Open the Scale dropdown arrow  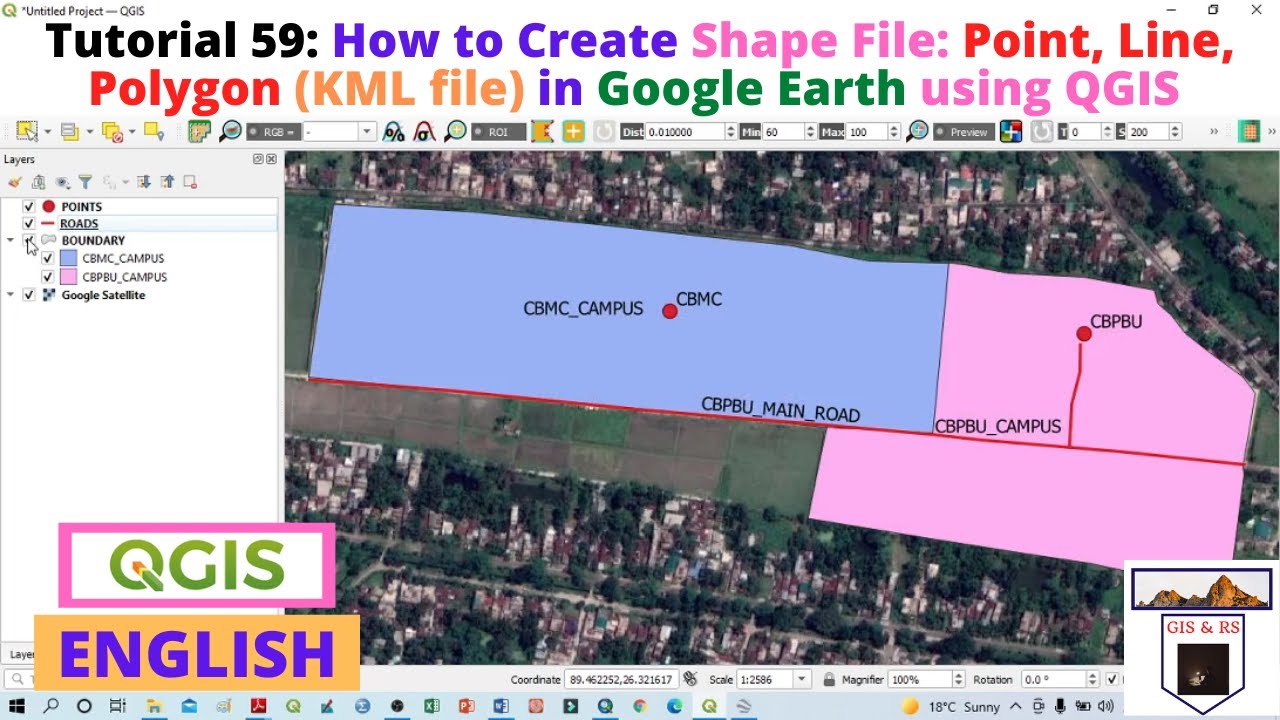[801, 679]
